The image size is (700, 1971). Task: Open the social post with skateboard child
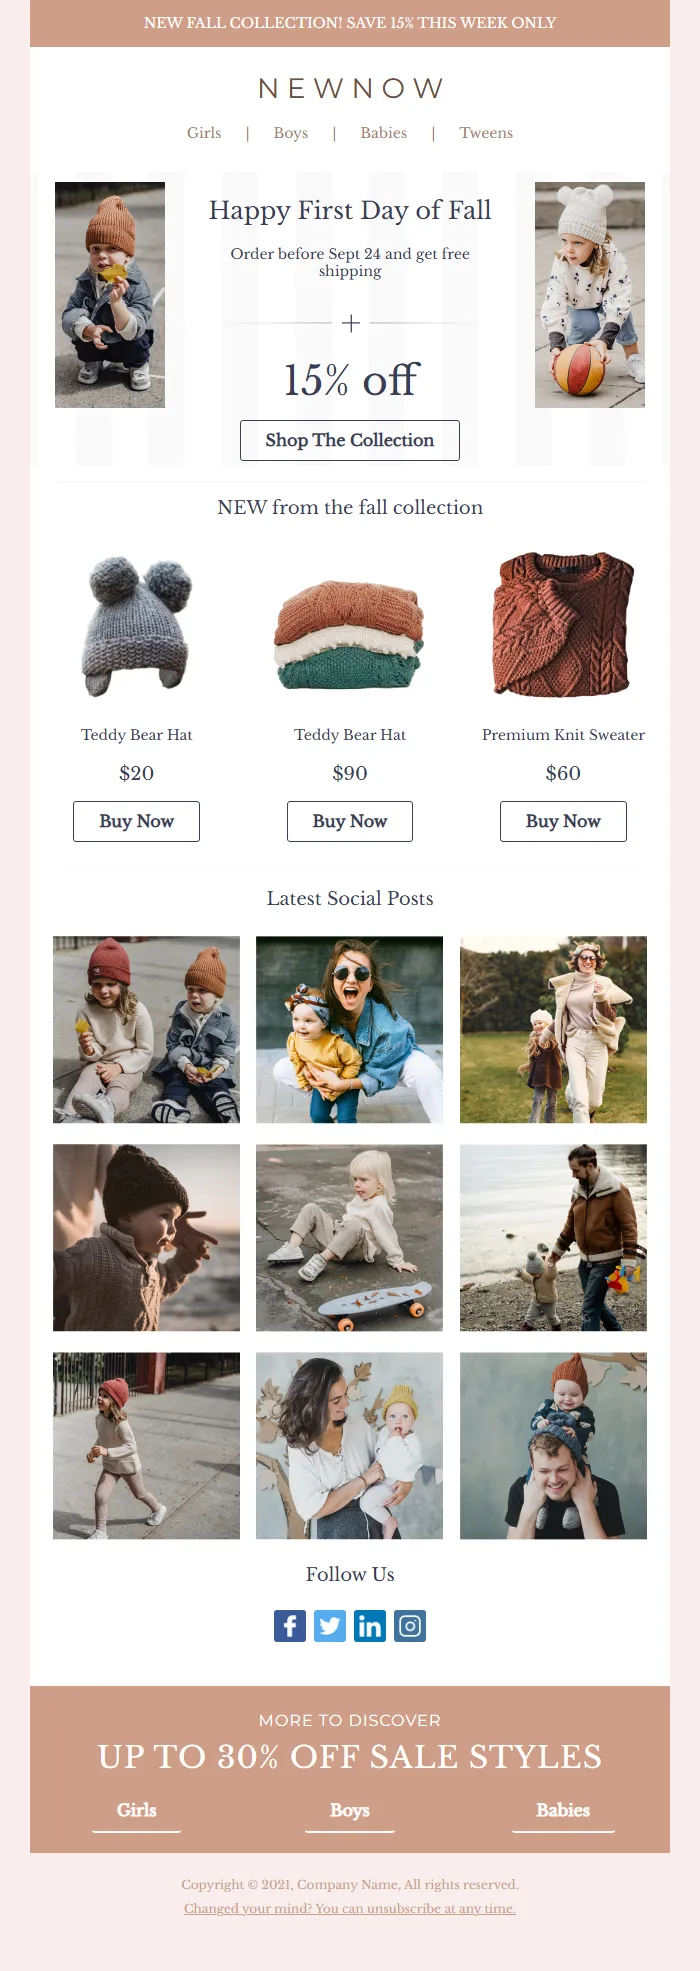coord(349,1238)
